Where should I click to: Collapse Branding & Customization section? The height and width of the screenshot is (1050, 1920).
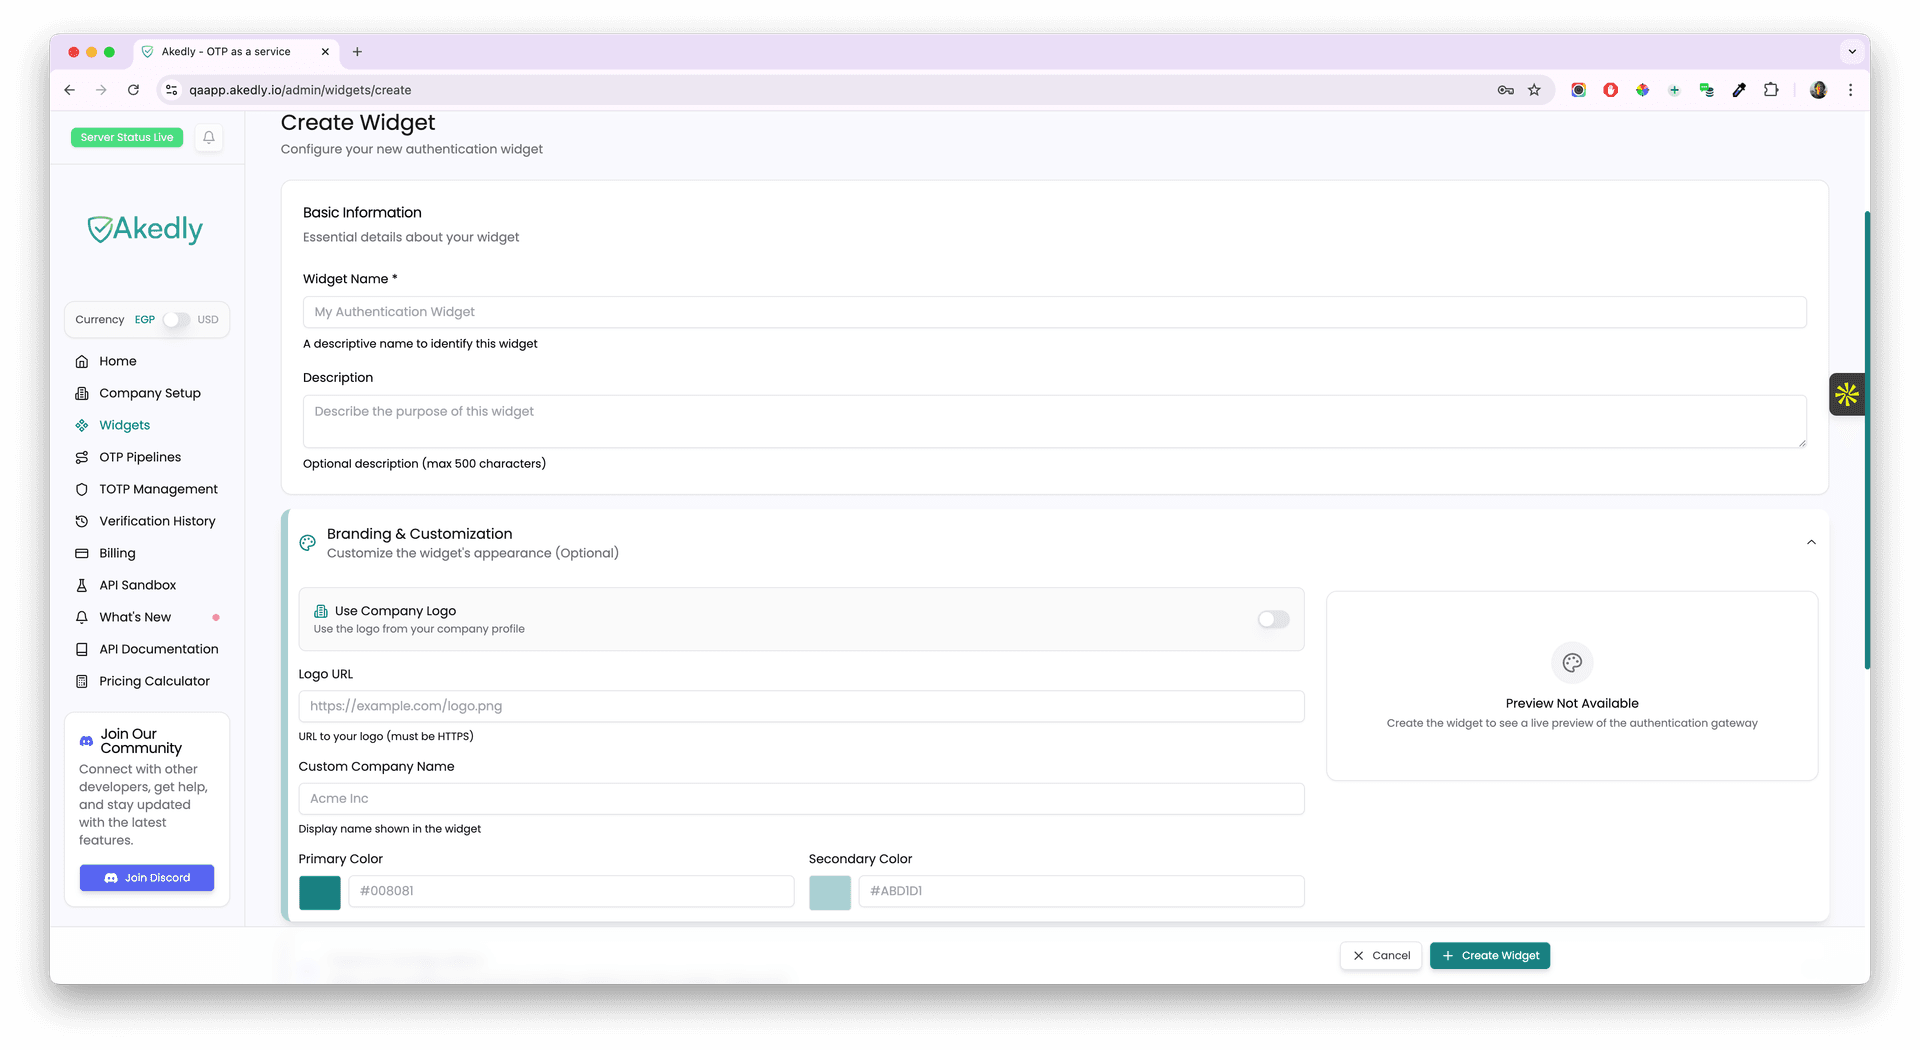click(1810, 543)
